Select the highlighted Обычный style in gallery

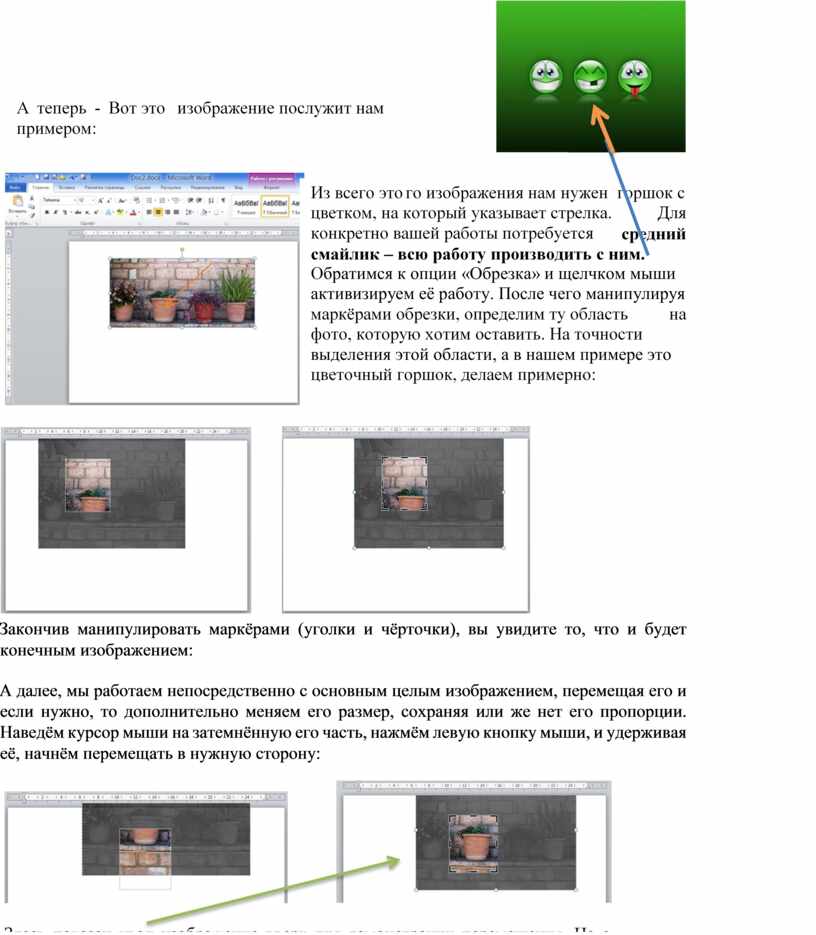(274, 206)
